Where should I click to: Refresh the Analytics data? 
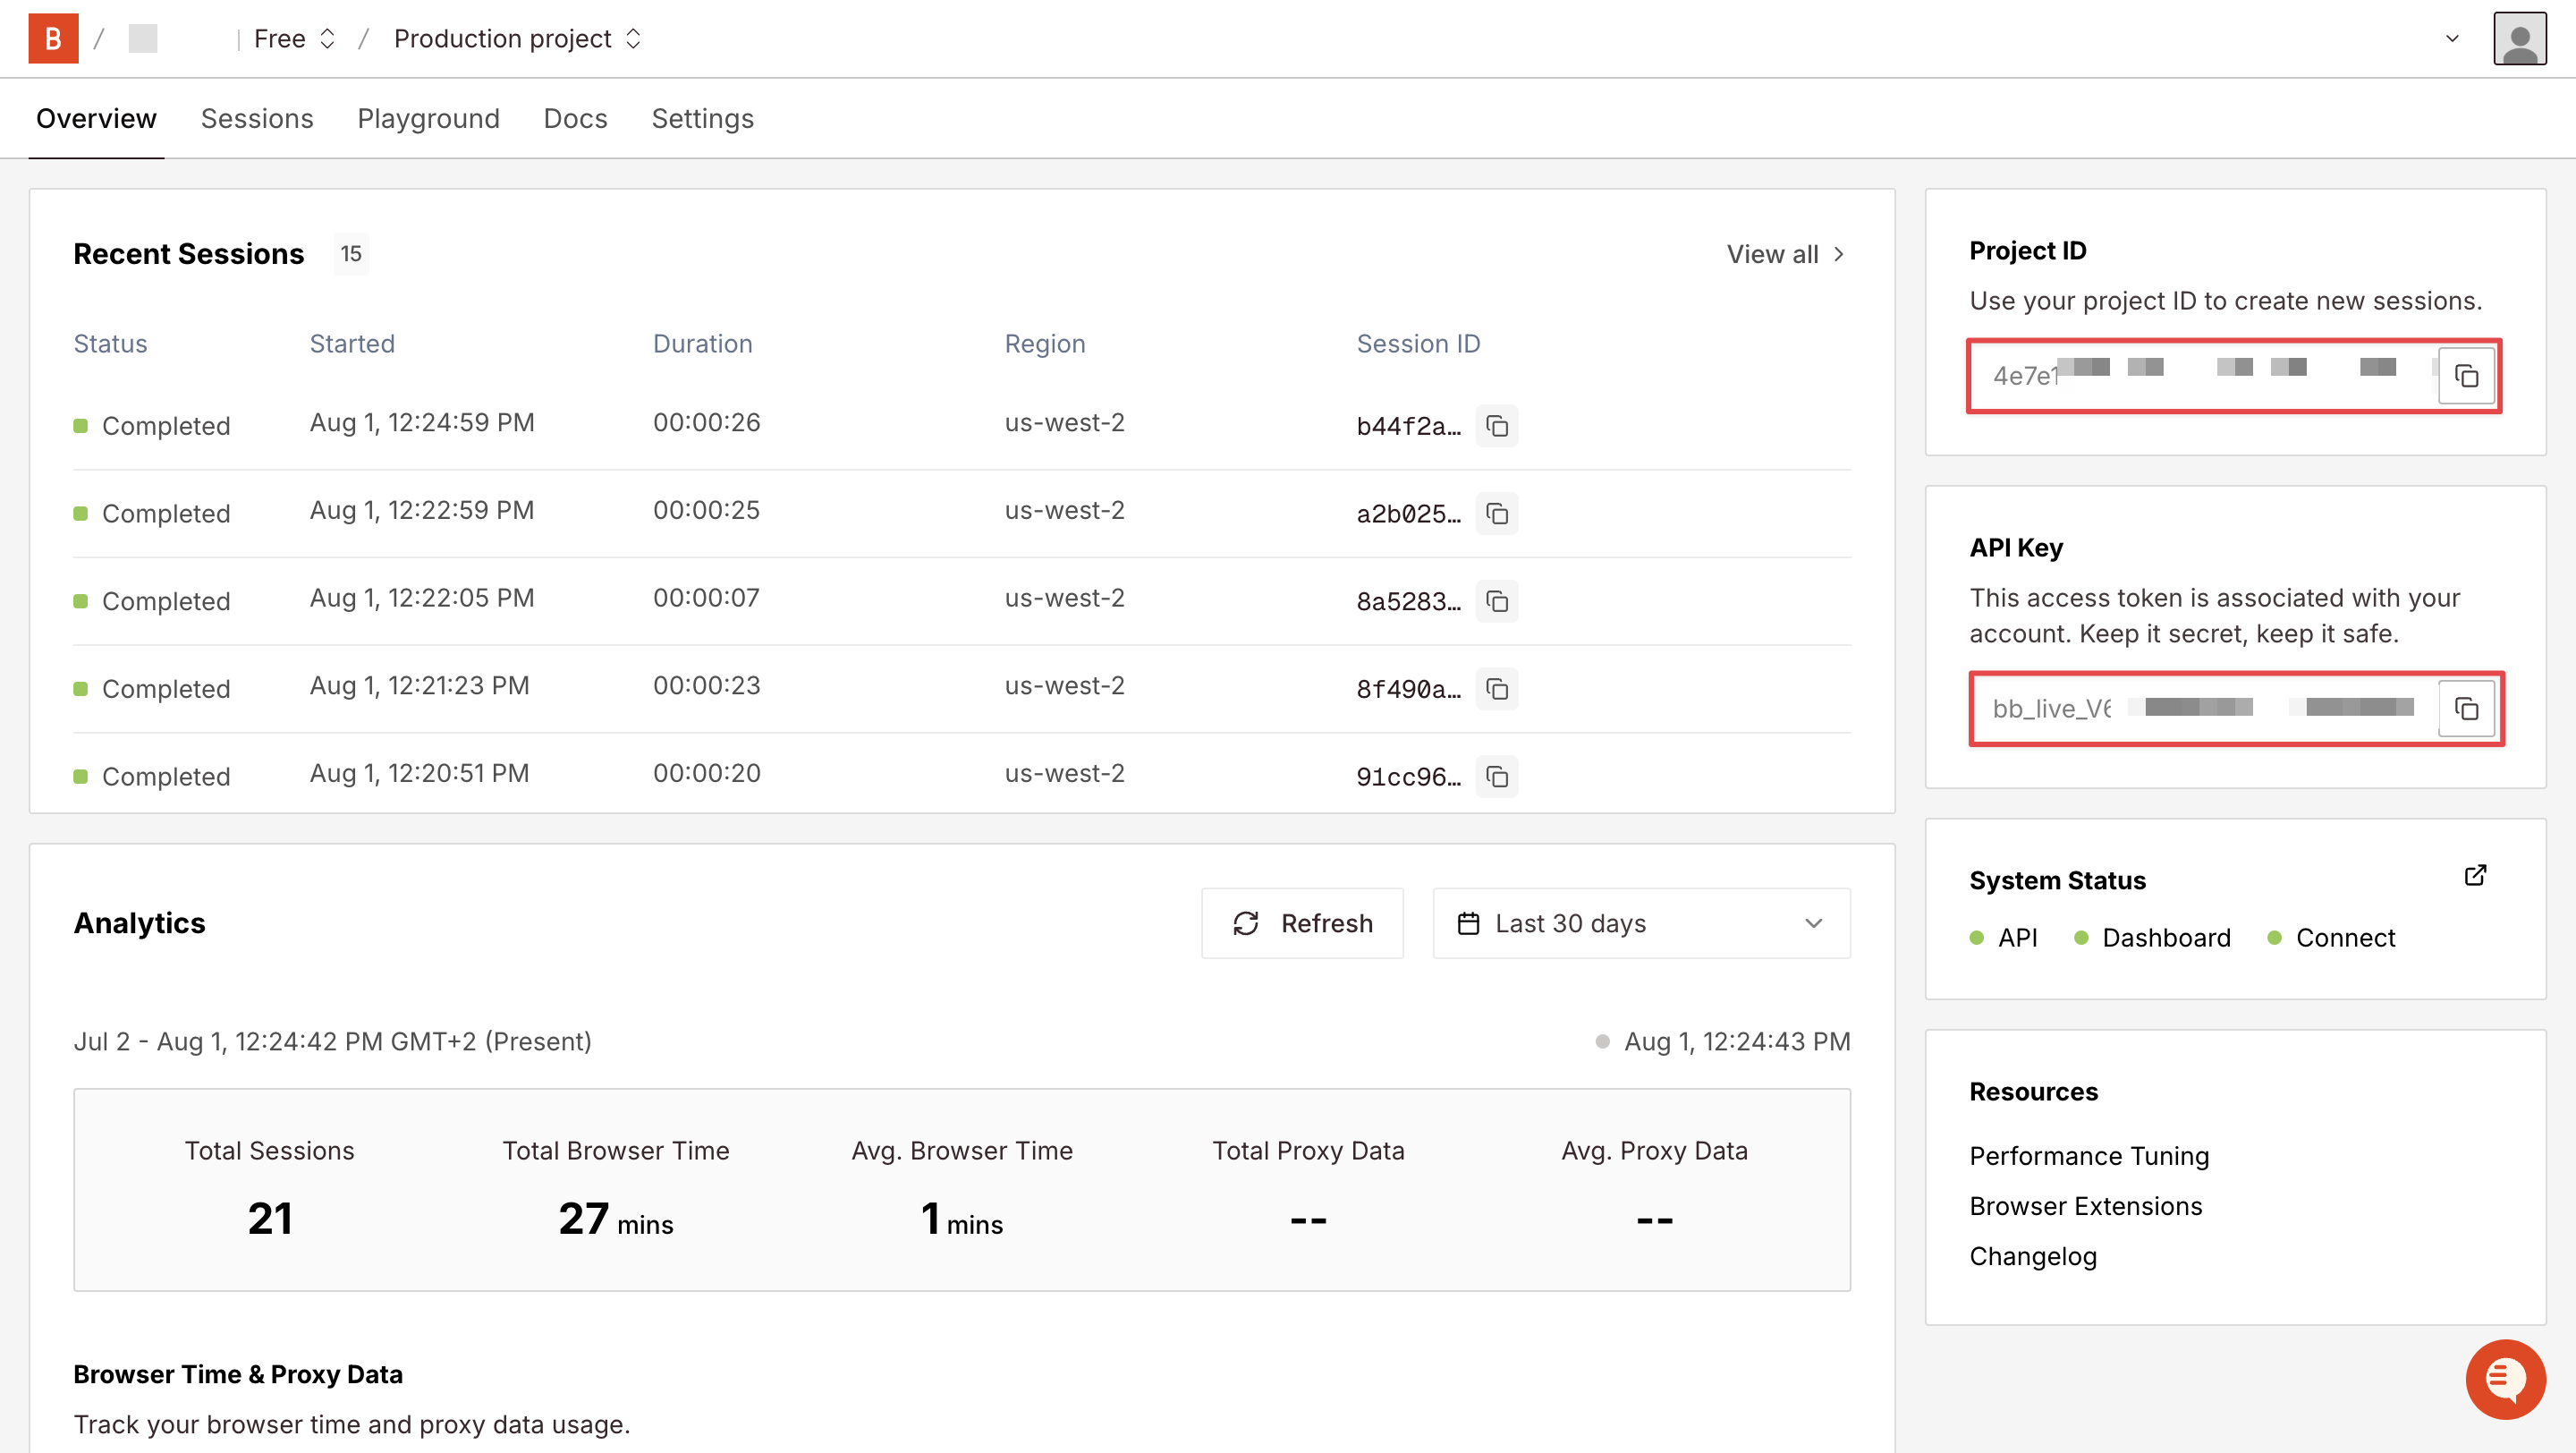1302,923
